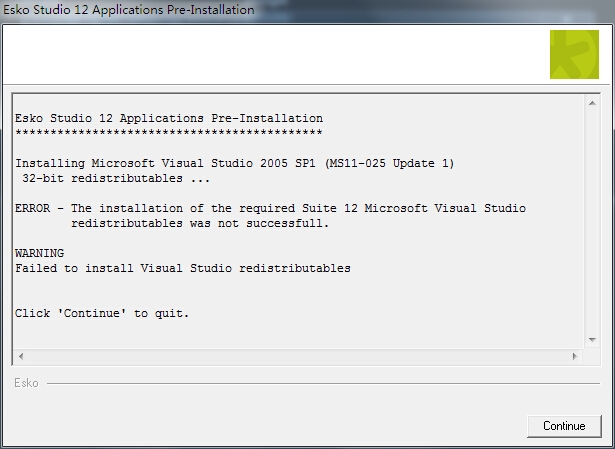Viewport: 615px width, 449px height.
Task: Click the 'Failed to install Visual Studio redistributables' line
Action: pyautogui.click(x=183, y=268)
